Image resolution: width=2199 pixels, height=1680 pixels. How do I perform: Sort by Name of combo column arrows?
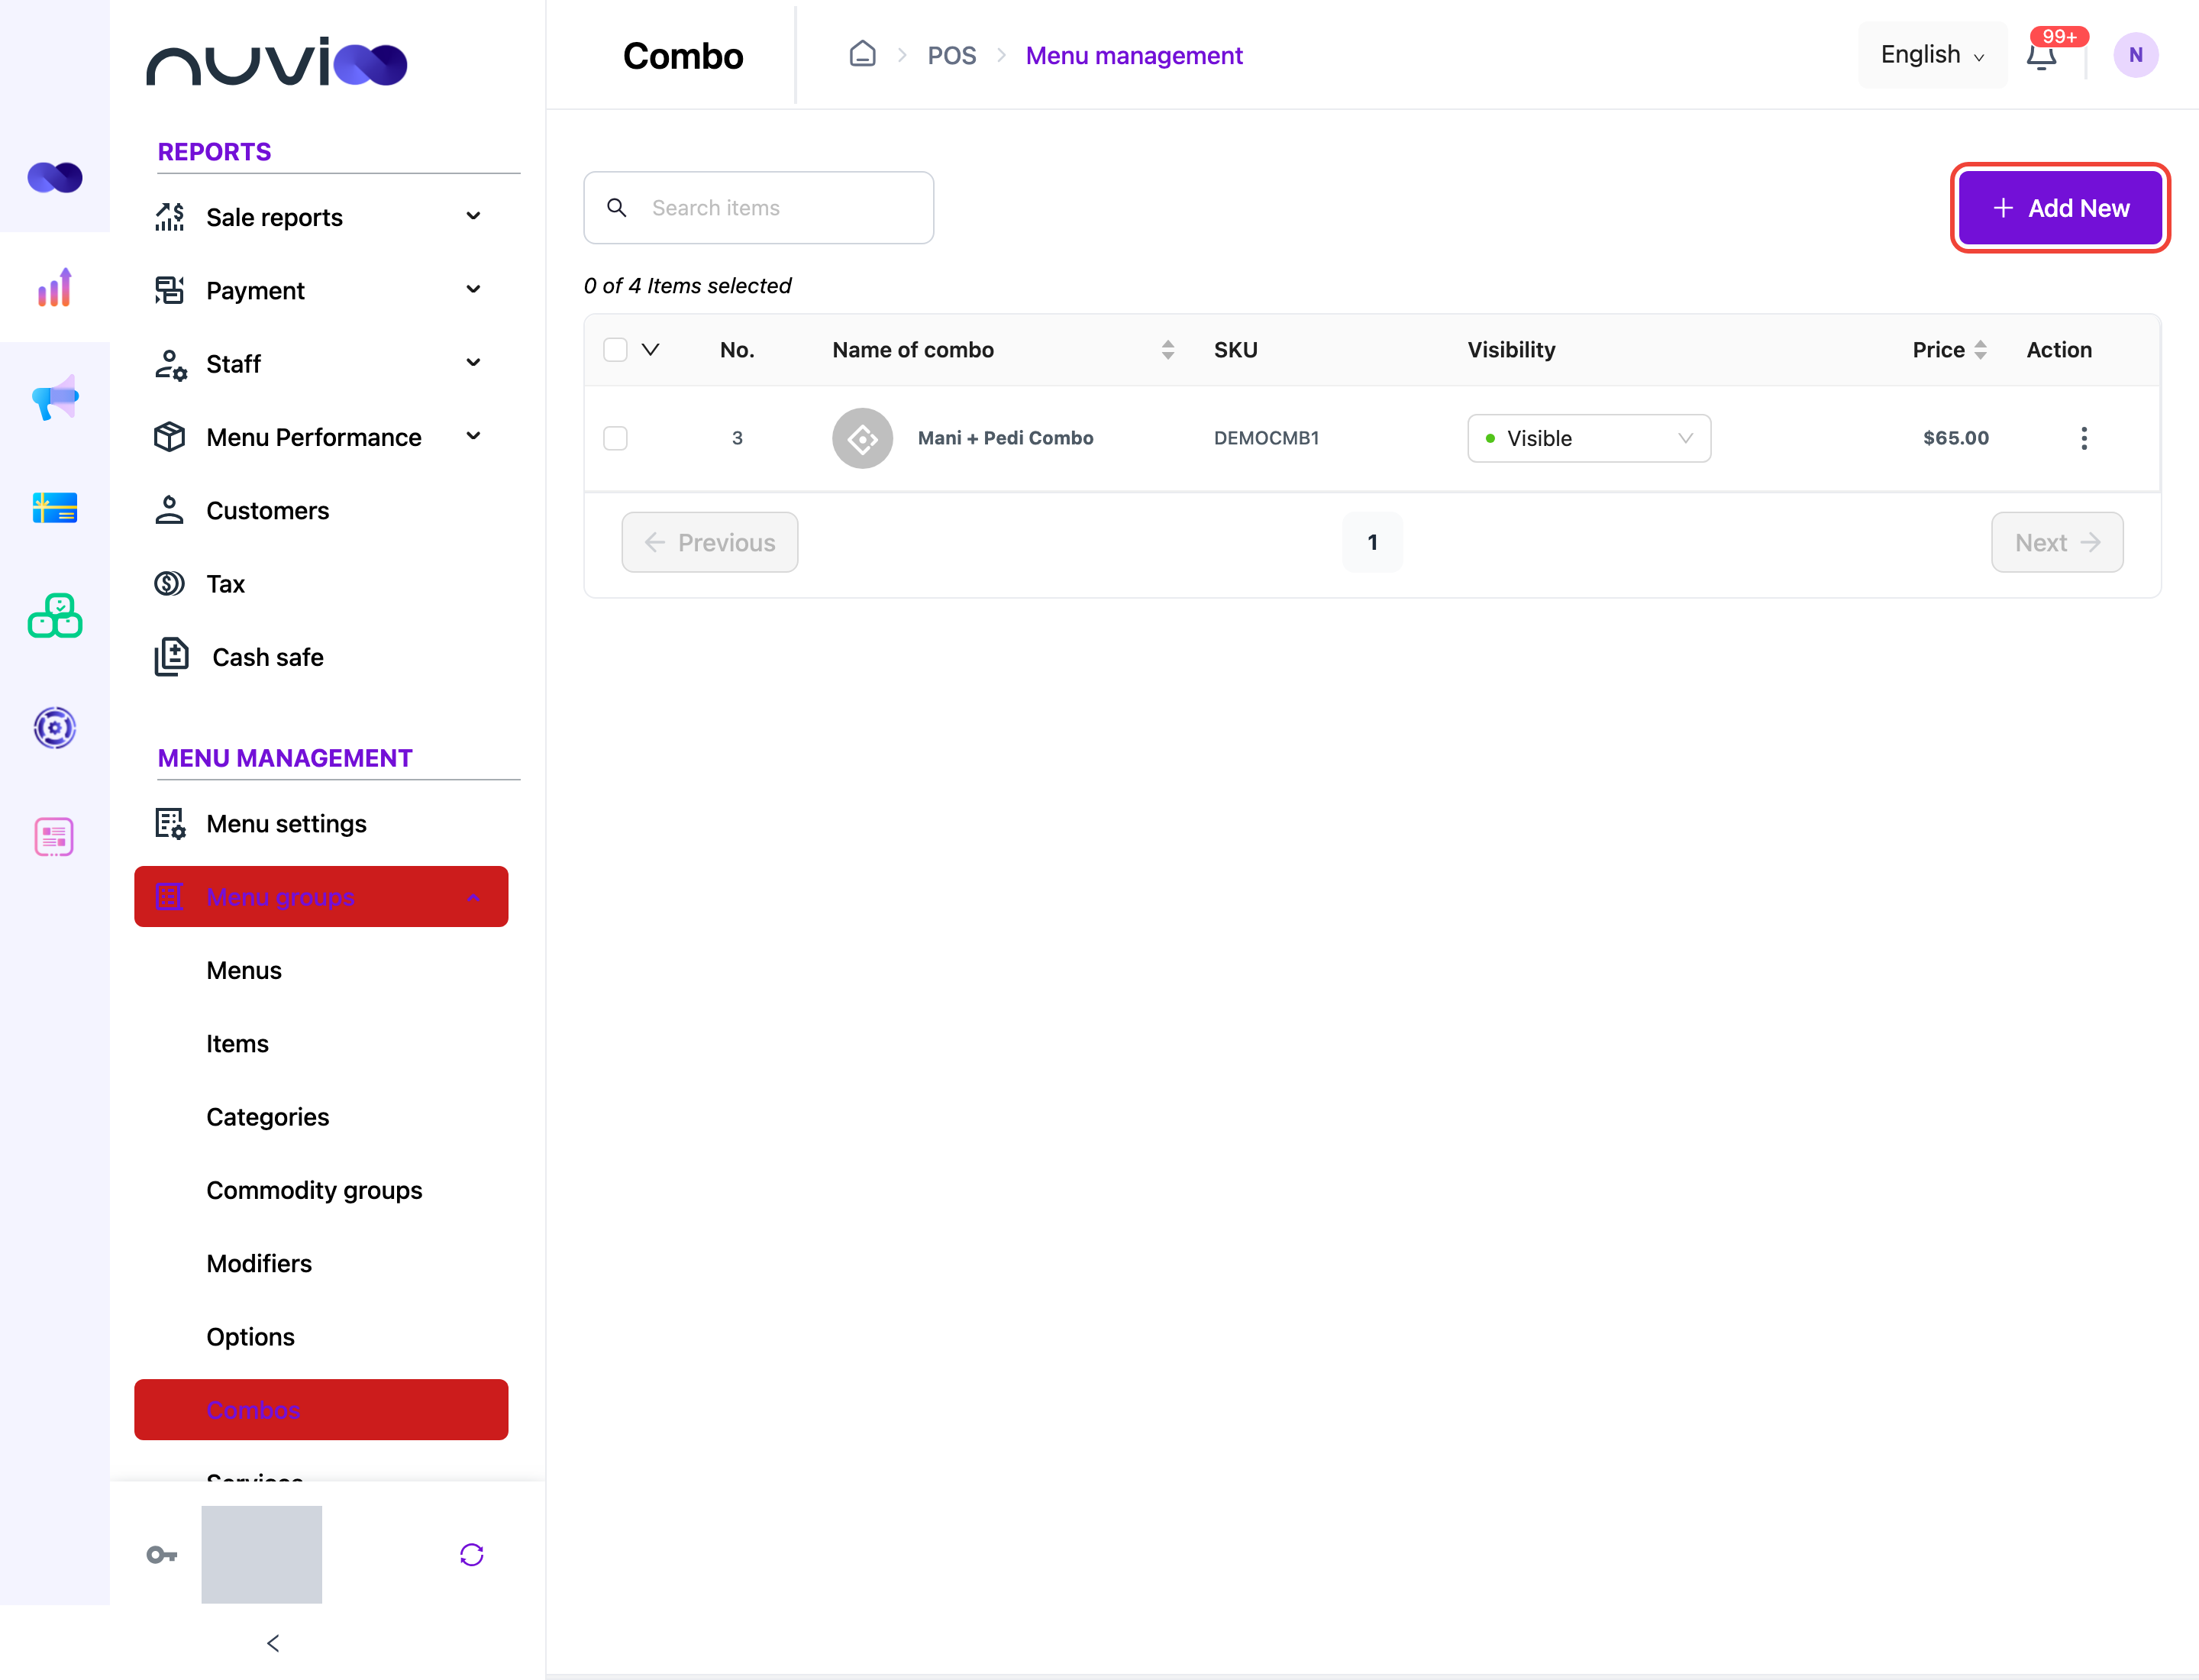(x=1167, y=350)
